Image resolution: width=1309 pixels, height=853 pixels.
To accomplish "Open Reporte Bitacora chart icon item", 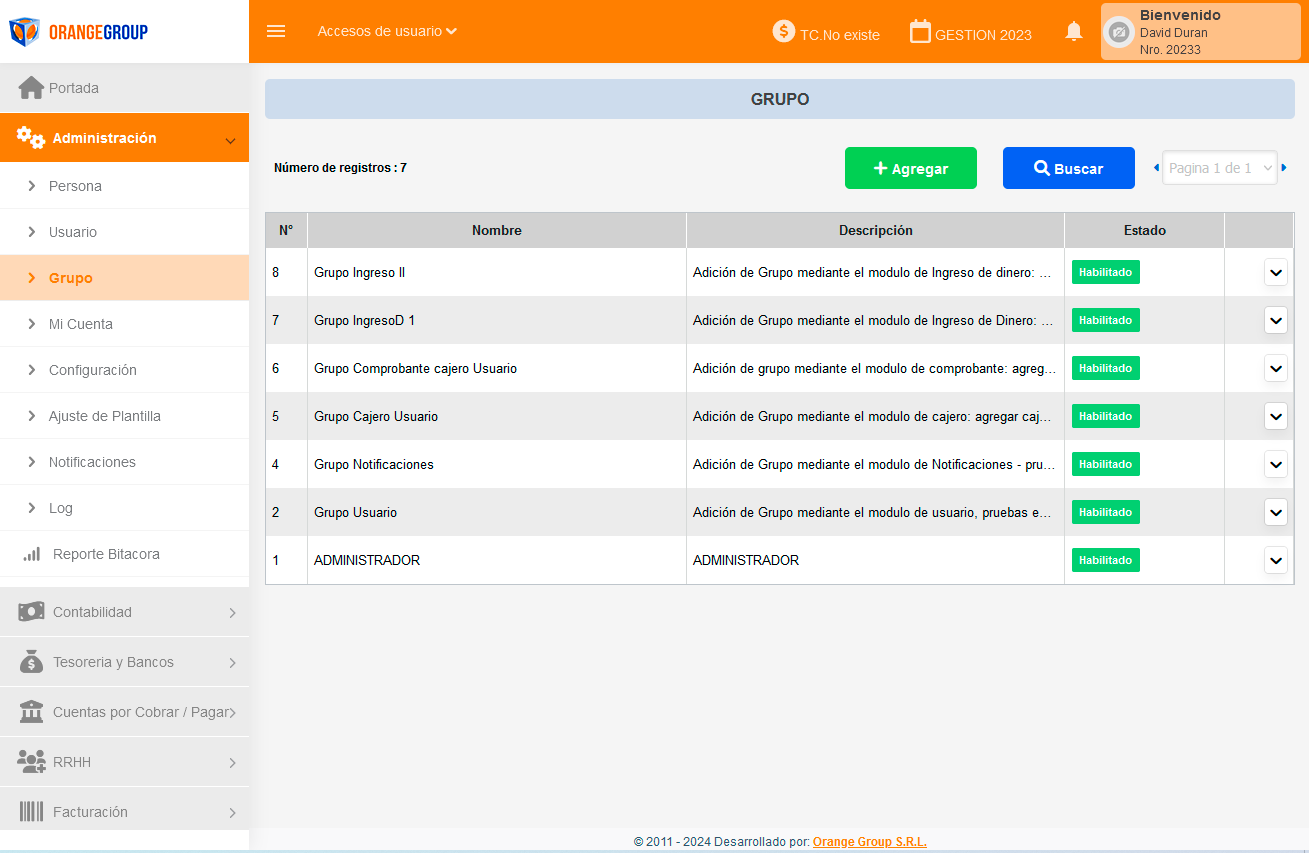I will [x=32, y=554].
